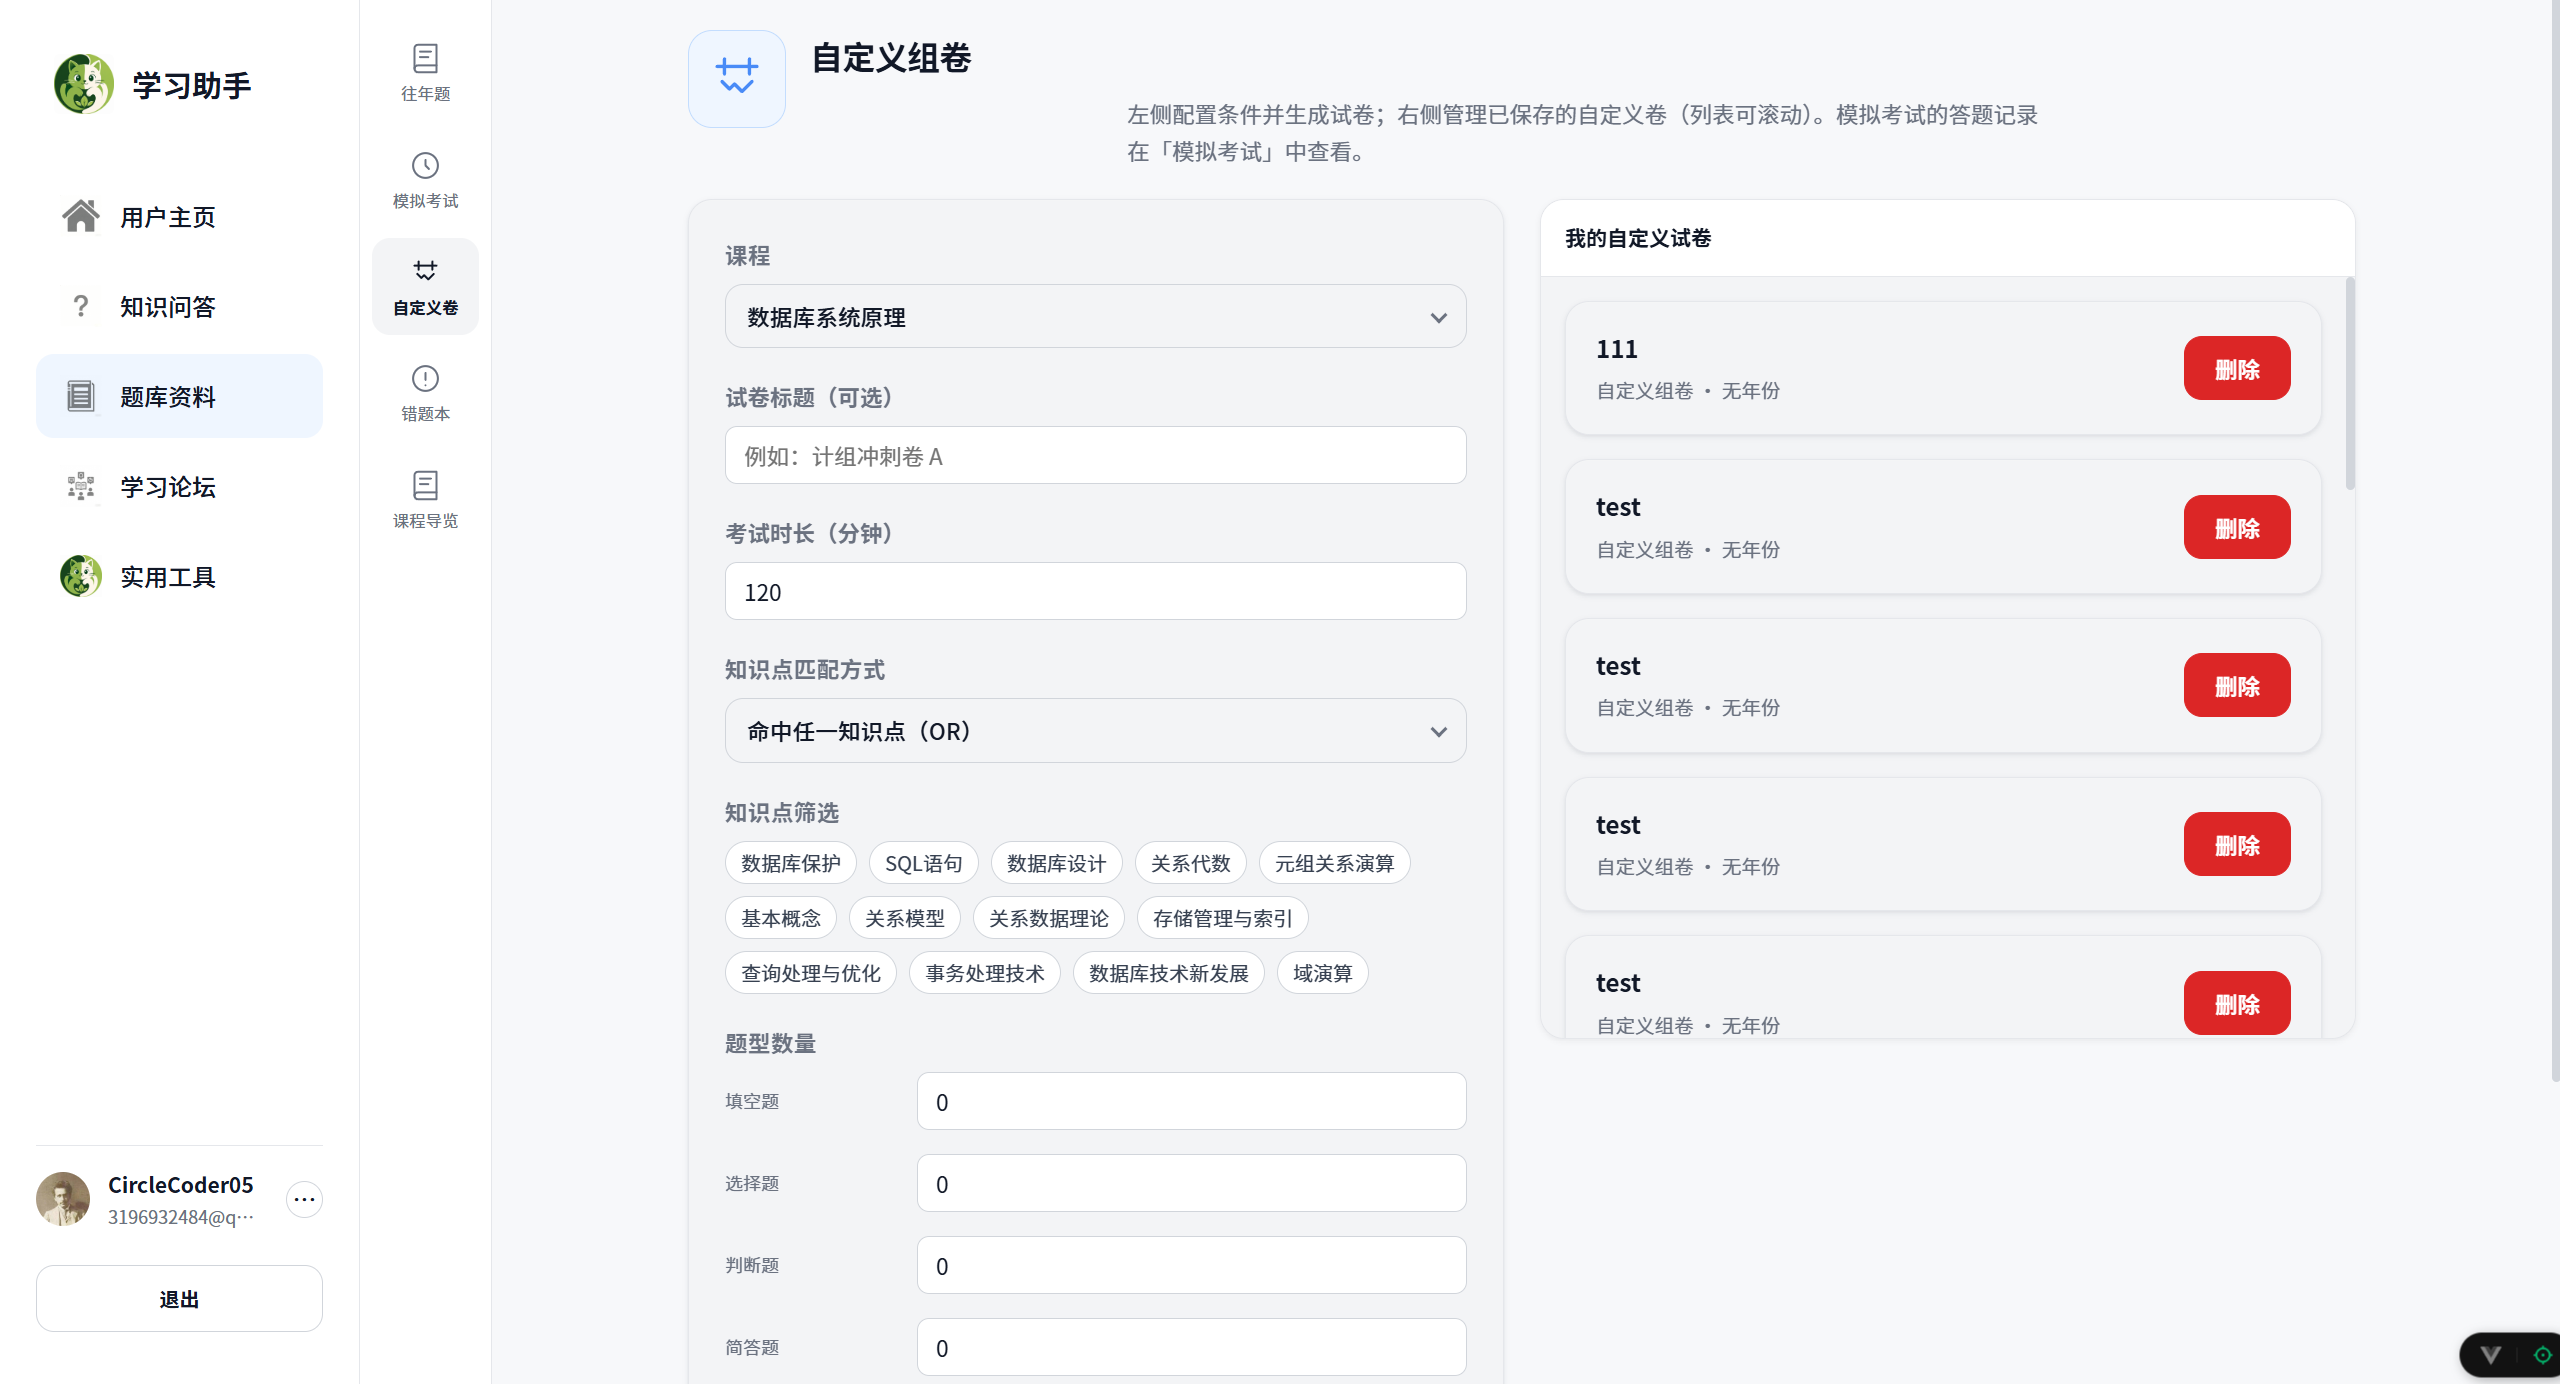Open 往年题 in the secondary sidebar
The height and width of the screenshot is (1384, 2560).
click(425, 73)
